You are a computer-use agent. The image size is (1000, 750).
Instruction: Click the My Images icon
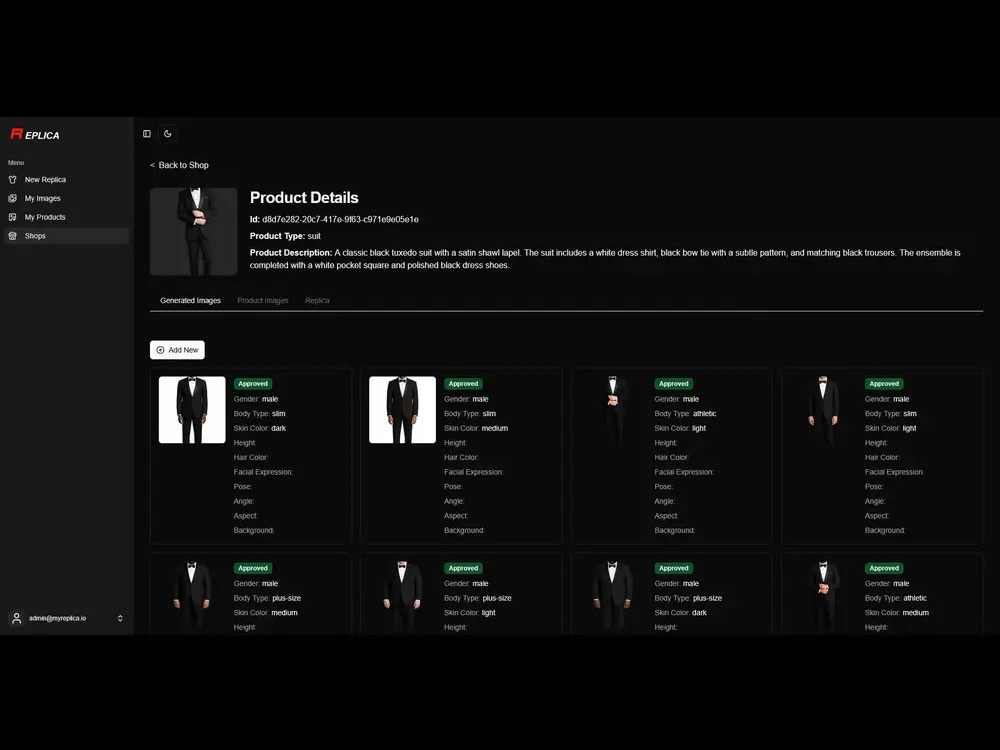pyautogui.click(x=13, y=198)
